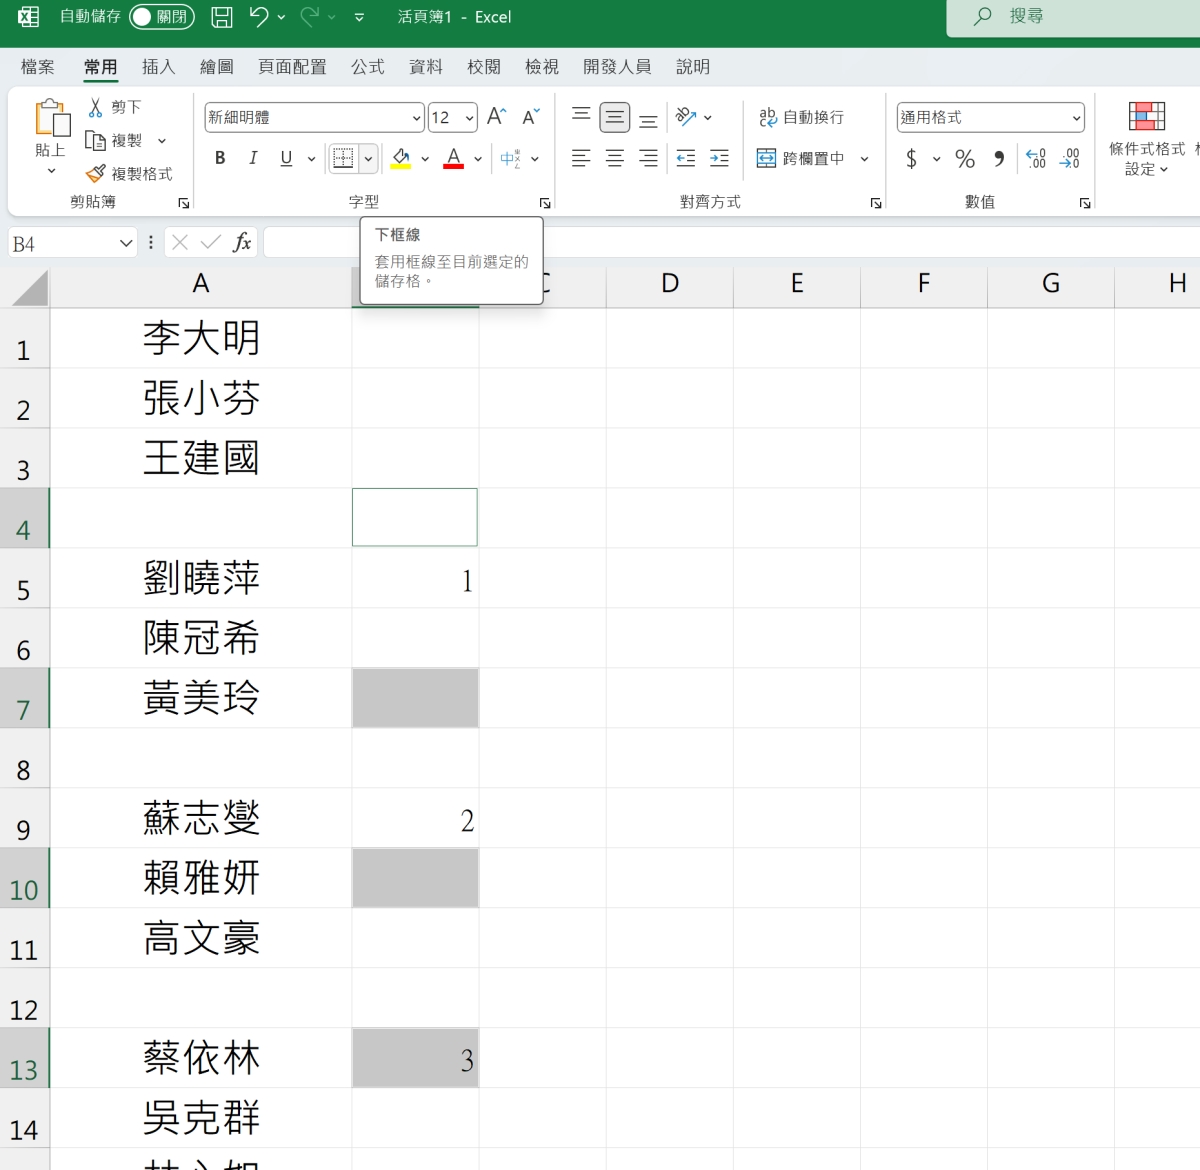Switch to the 公式 ribbon tab
This screenshot has height=1170, width=1200.
[x=367, y=67]
